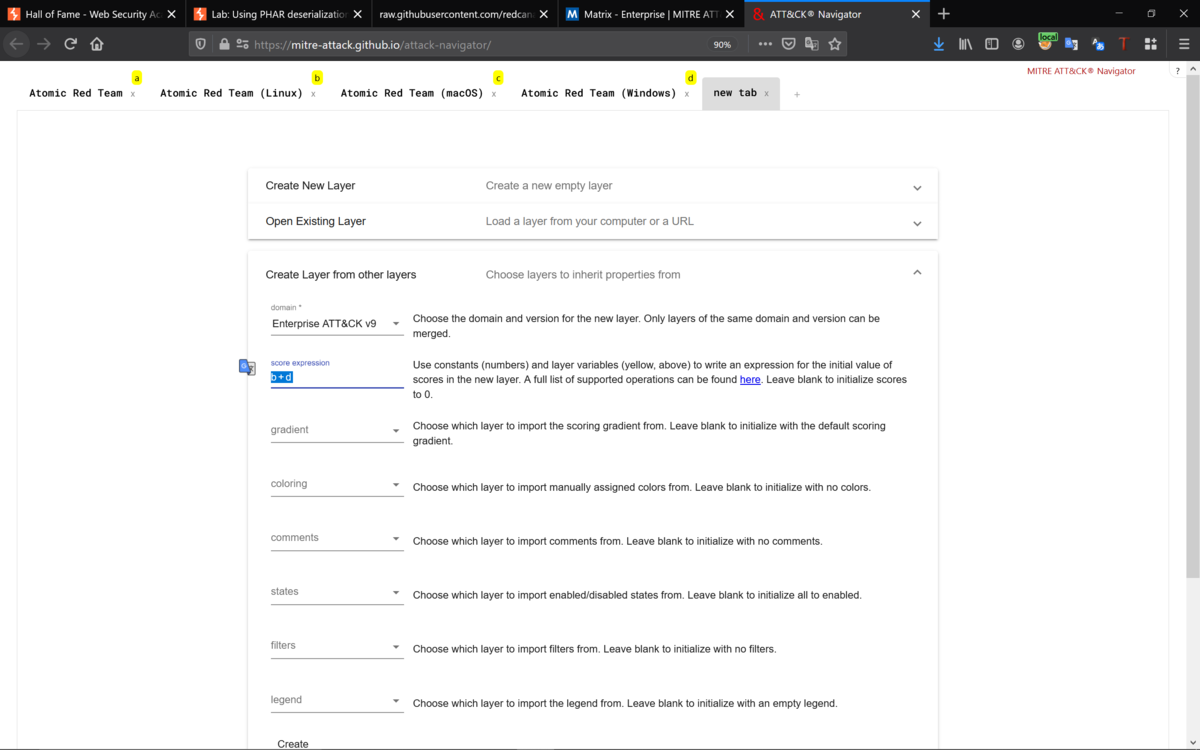Switch to Matrix Enterprise MITRE tab
Screen dimensions: 1200x750
tap(651, 14)
